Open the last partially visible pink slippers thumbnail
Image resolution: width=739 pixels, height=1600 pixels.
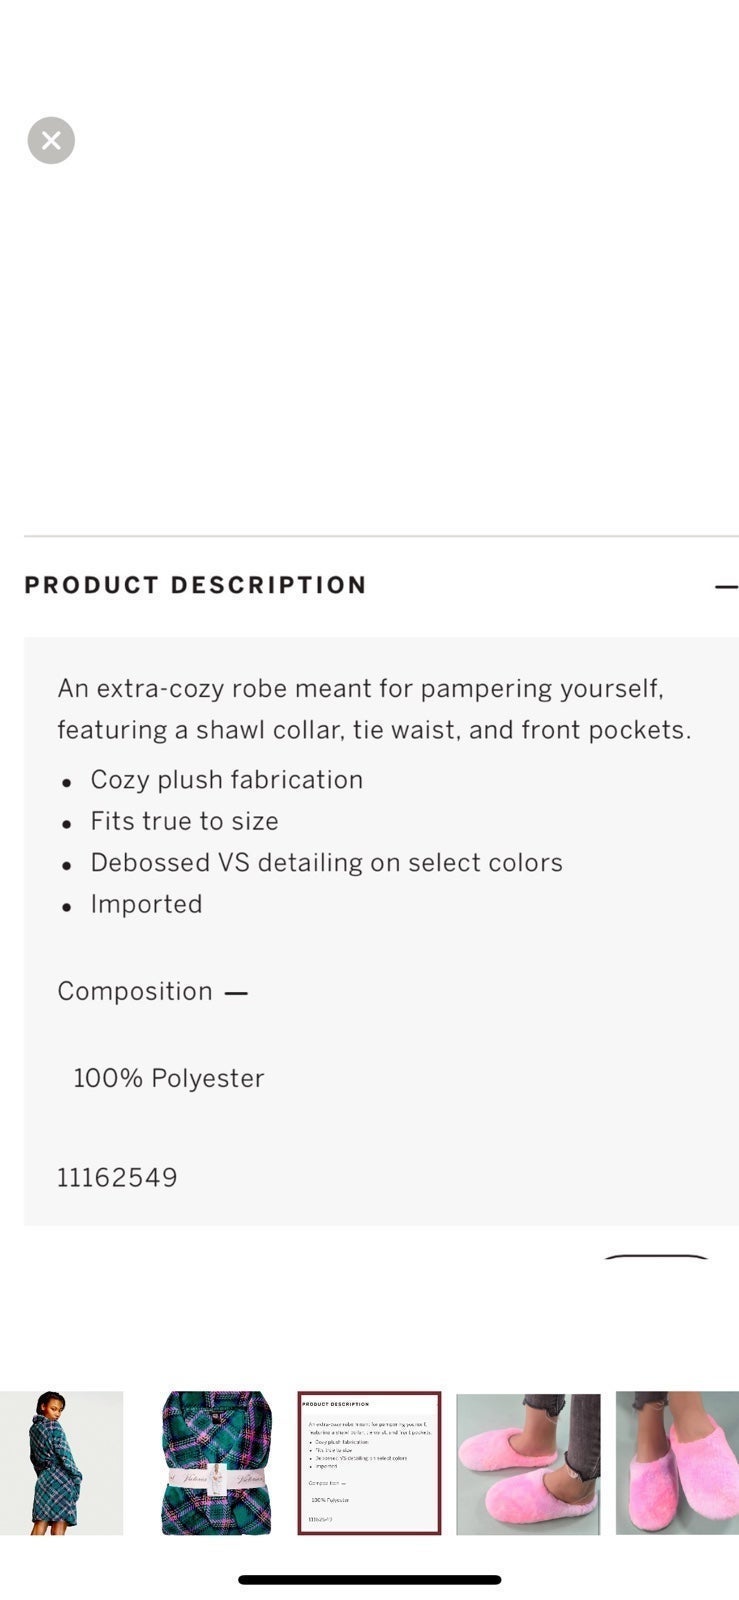(x=677, y=1463)
